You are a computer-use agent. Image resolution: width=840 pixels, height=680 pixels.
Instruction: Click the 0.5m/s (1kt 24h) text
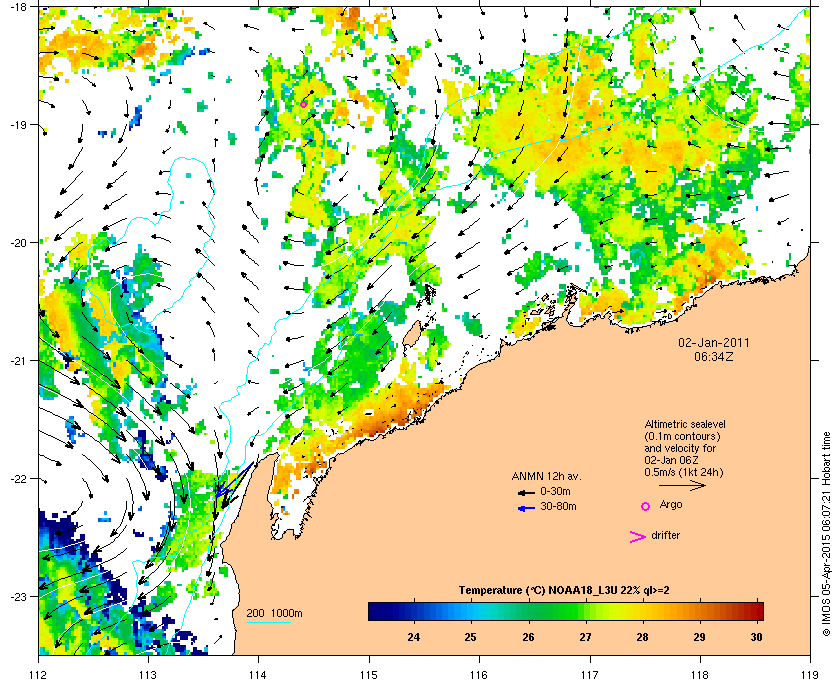(684, 473)
